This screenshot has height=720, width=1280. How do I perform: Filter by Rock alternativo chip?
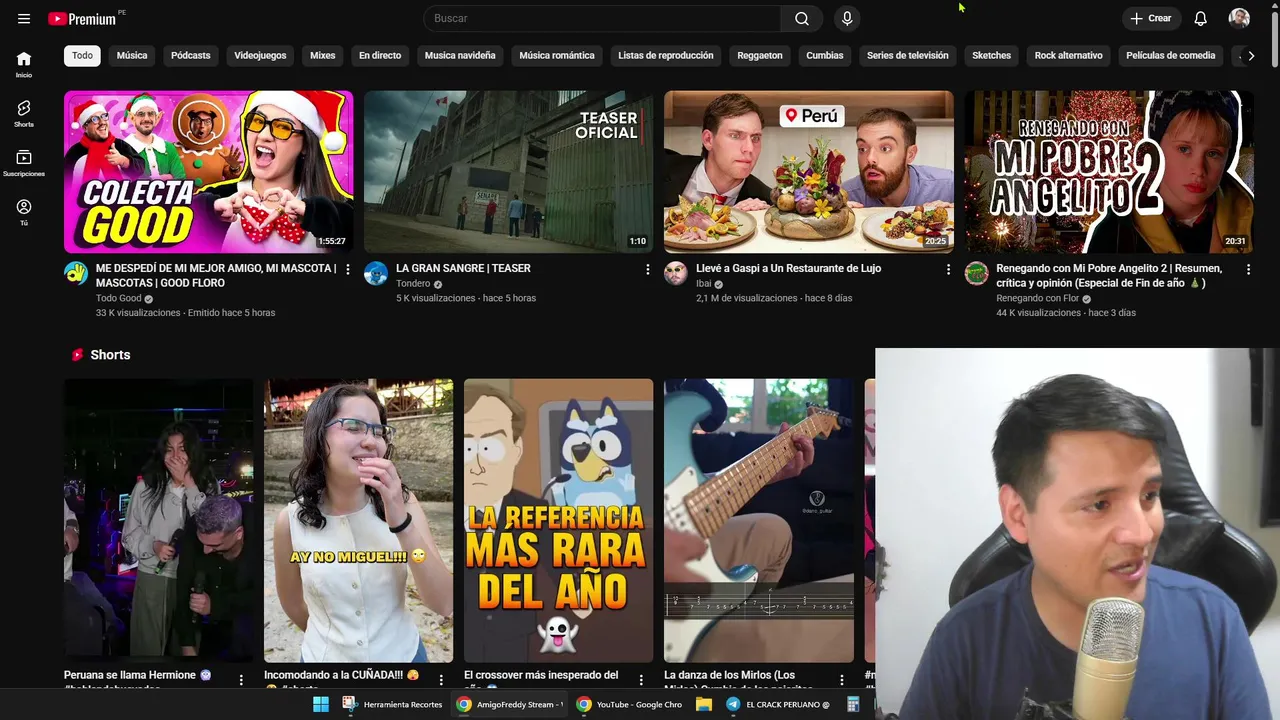[x=1069, y=55]
